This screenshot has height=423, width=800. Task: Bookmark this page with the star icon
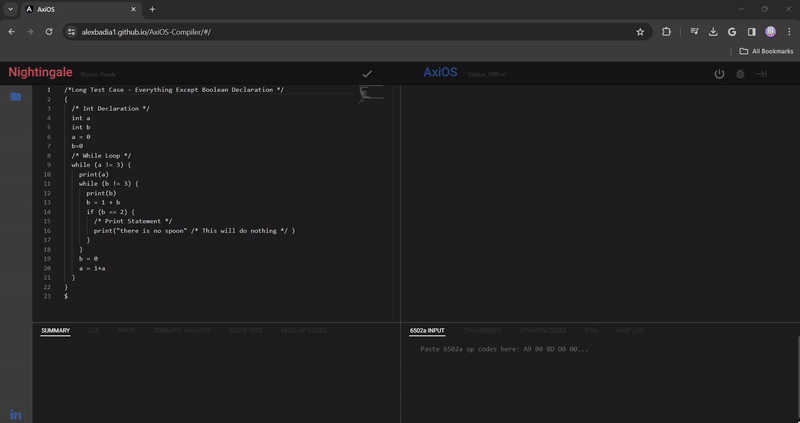(640, 32)
